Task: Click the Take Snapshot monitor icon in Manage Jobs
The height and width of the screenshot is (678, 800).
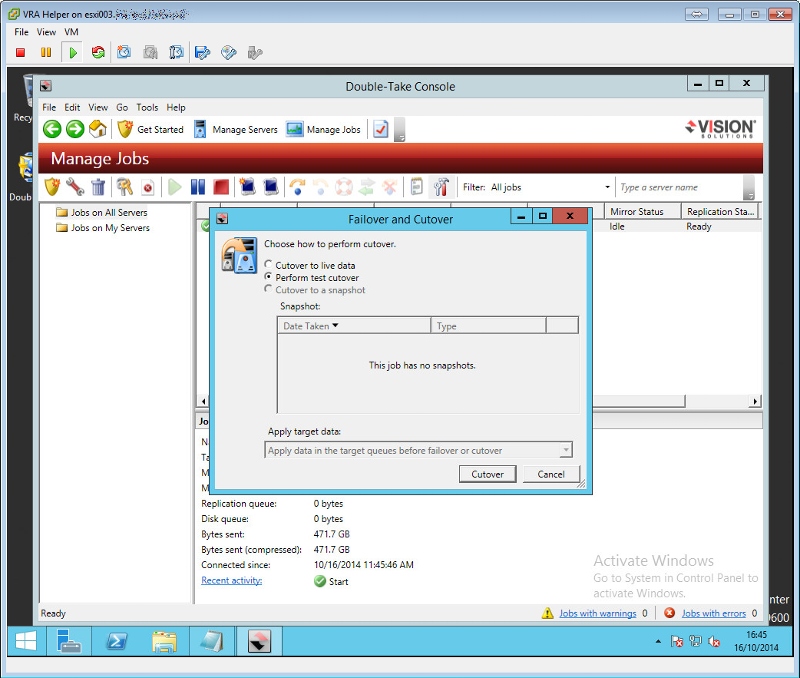Action: pos(247,187)
